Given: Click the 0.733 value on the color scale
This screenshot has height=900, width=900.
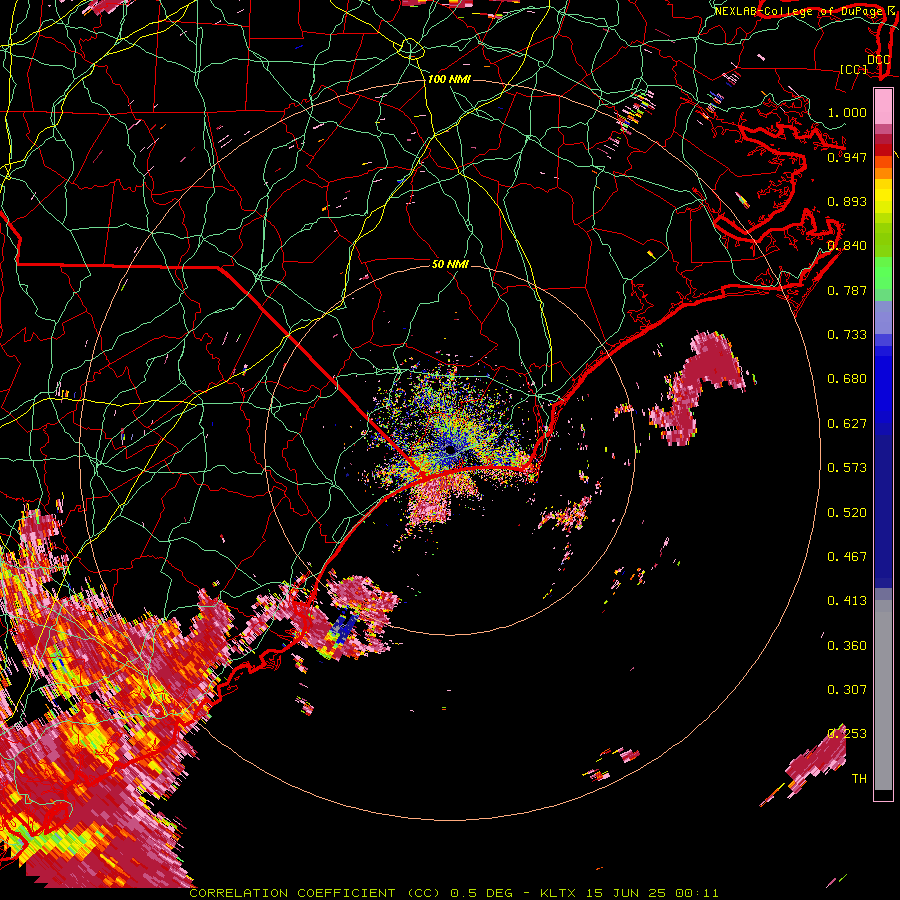Looking at the screenshot, I should [847, 335].
